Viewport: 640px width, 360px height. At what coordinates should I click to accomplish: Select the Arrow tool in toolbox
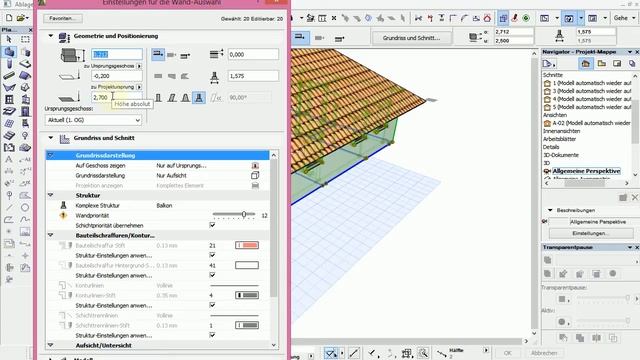point(9,40)
